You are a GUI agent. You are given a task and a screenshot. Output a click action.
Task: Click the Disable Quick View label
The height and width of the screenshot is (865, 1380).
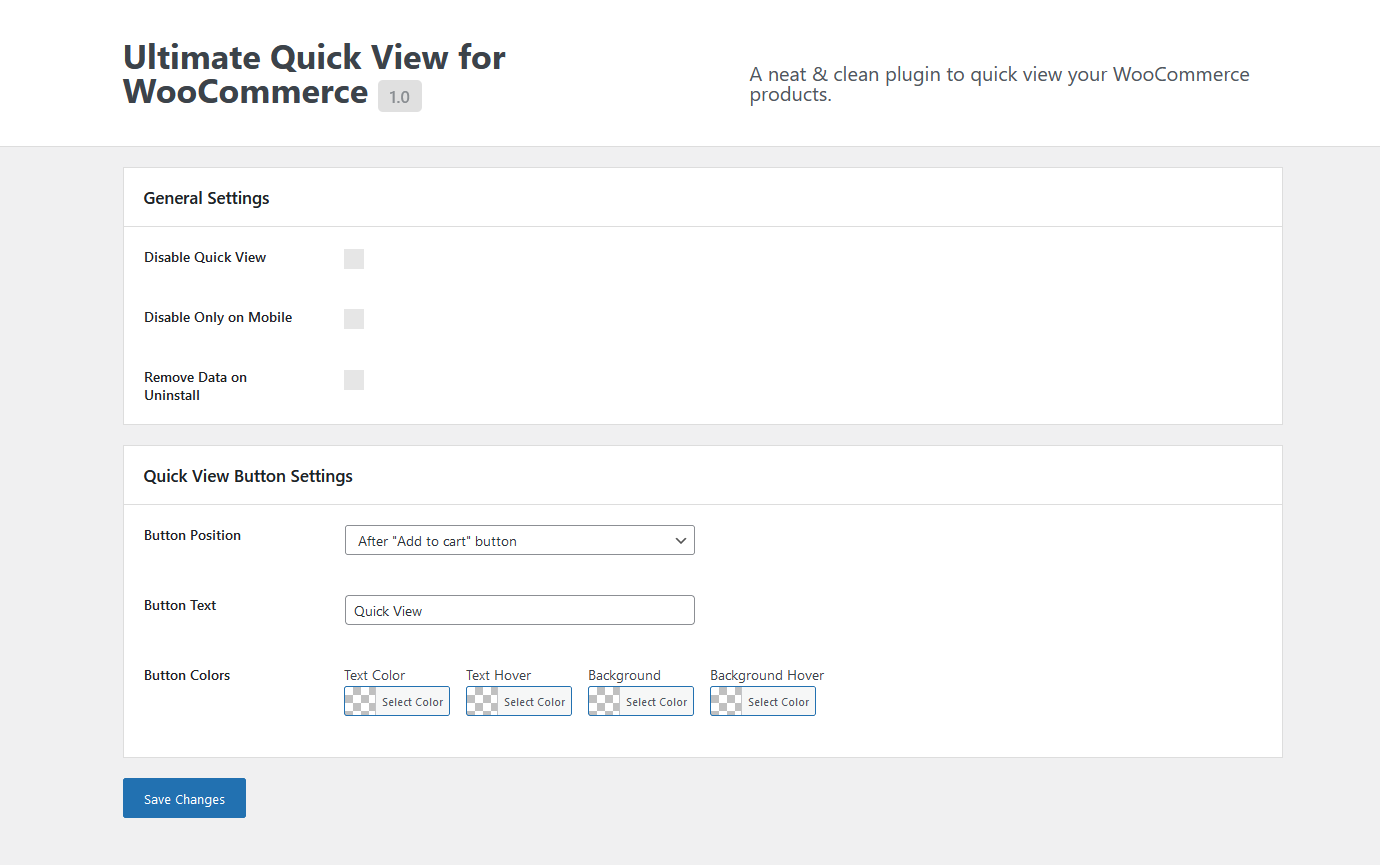205,257
